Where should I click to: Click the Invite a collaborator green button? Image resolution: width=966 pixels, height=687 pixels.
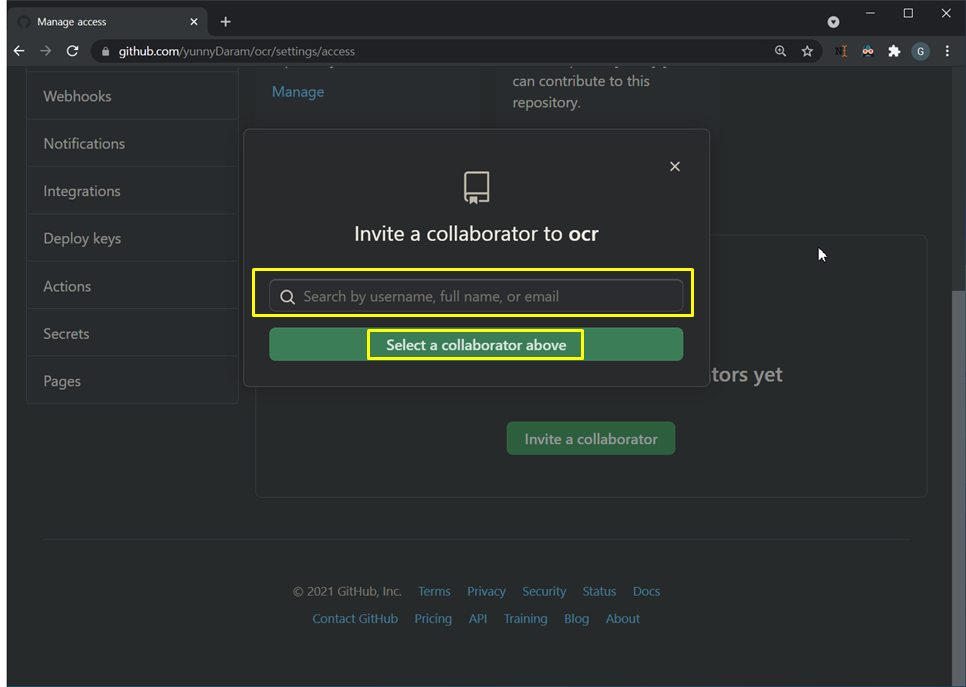pos(590,439)
